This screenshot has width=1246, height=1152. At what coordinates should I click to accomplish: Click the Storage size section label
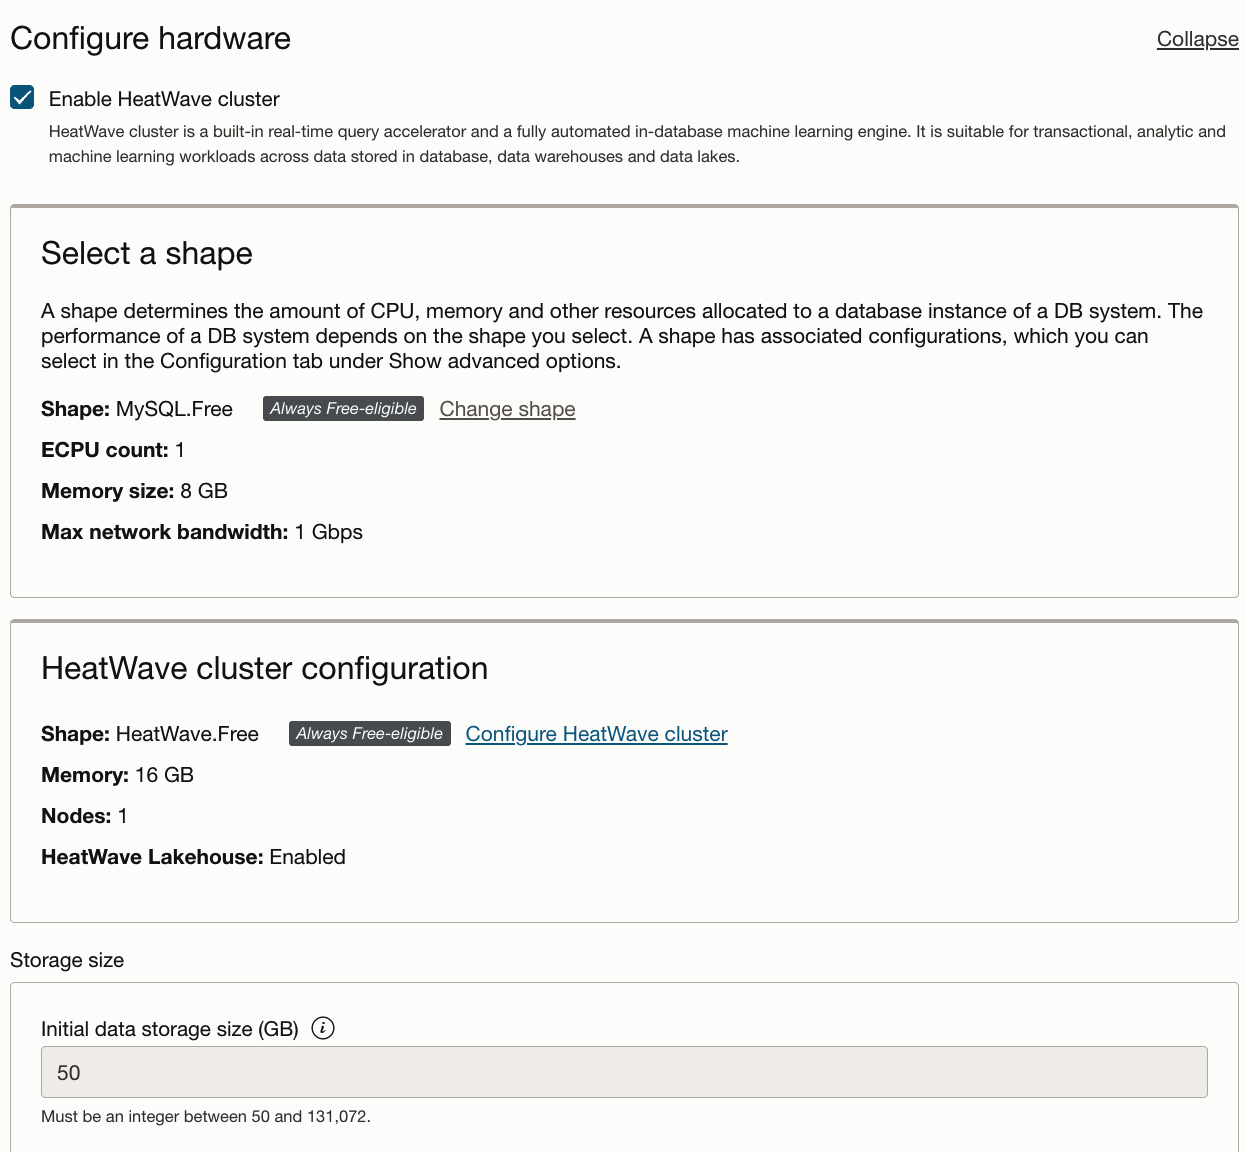tap(67, 960)
